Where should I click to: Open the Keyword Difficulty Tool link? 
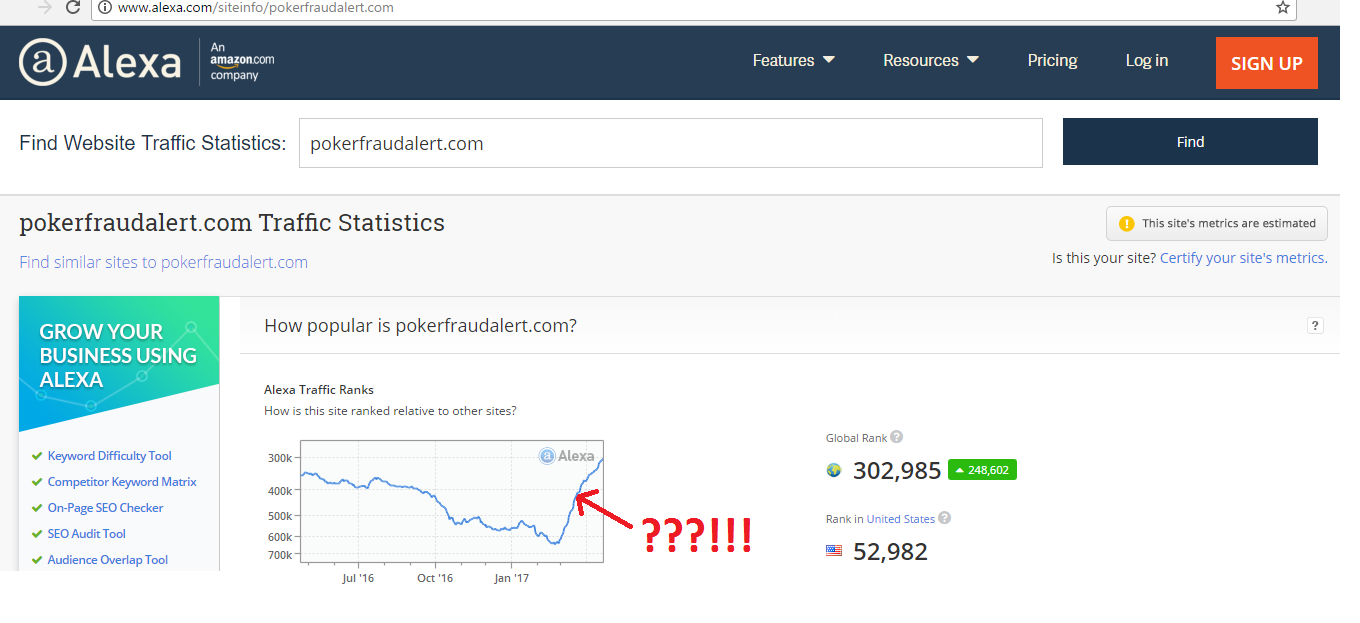110,456
